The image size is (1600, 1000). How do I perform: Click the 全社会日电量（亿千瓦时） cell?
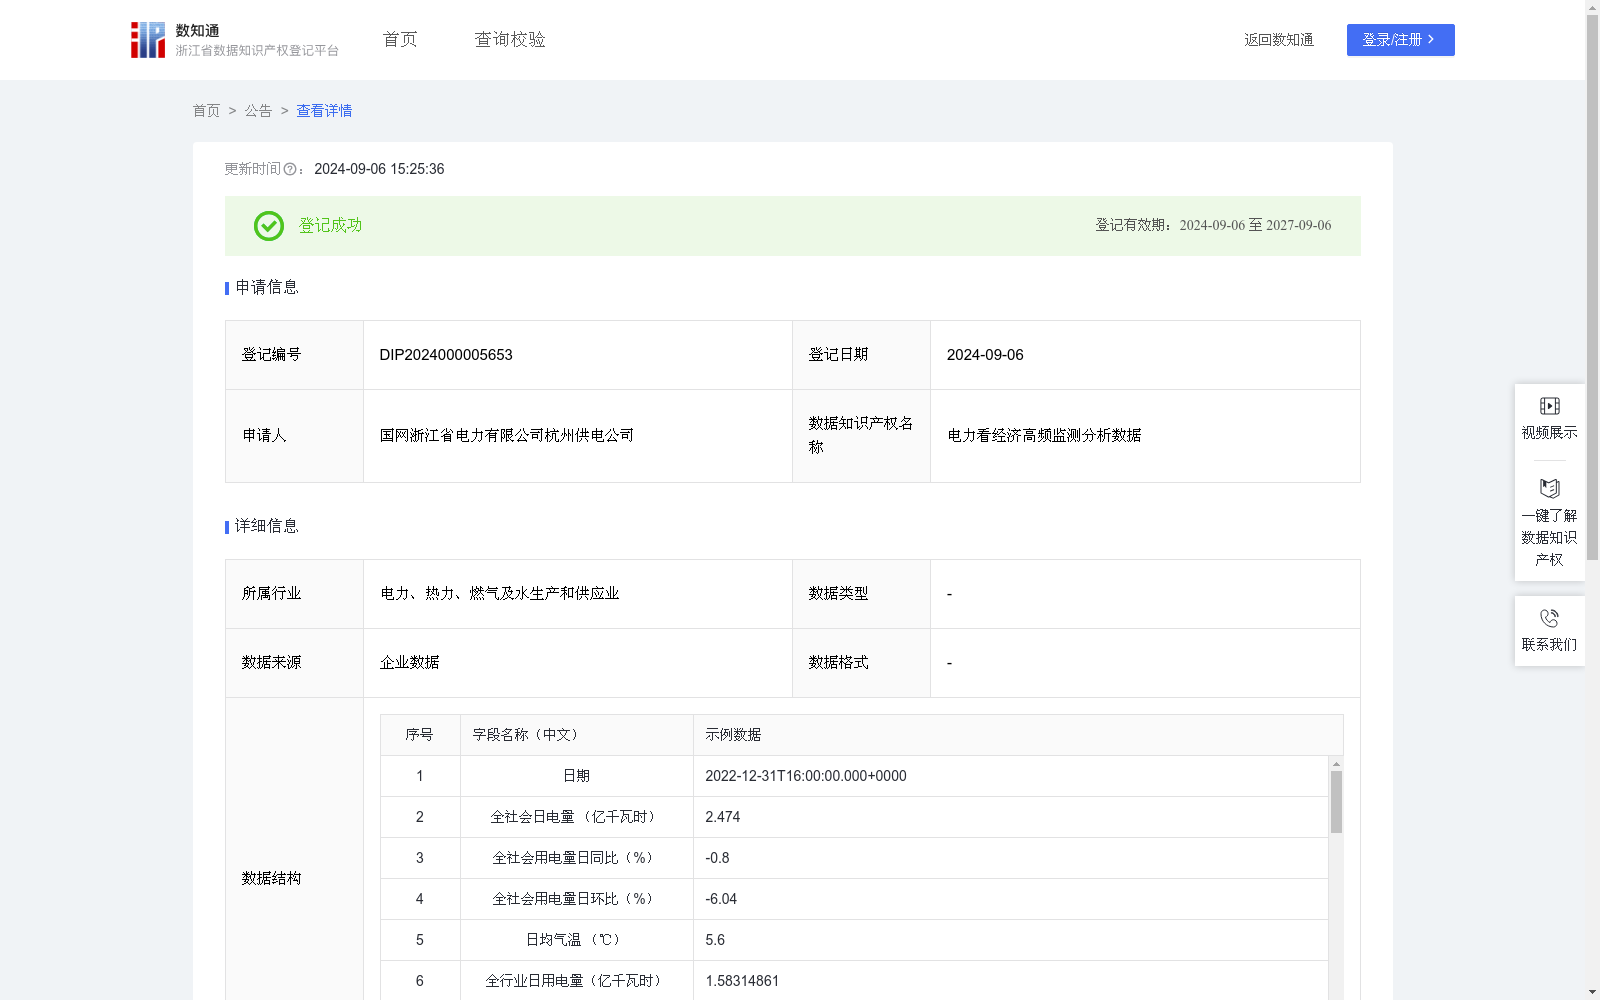point(577,817)
